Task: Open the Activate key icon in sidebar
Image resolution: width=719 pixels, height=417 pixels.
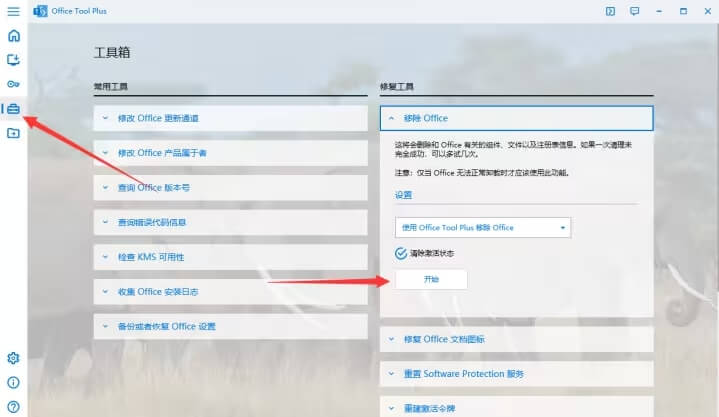Action: [13, 84]
